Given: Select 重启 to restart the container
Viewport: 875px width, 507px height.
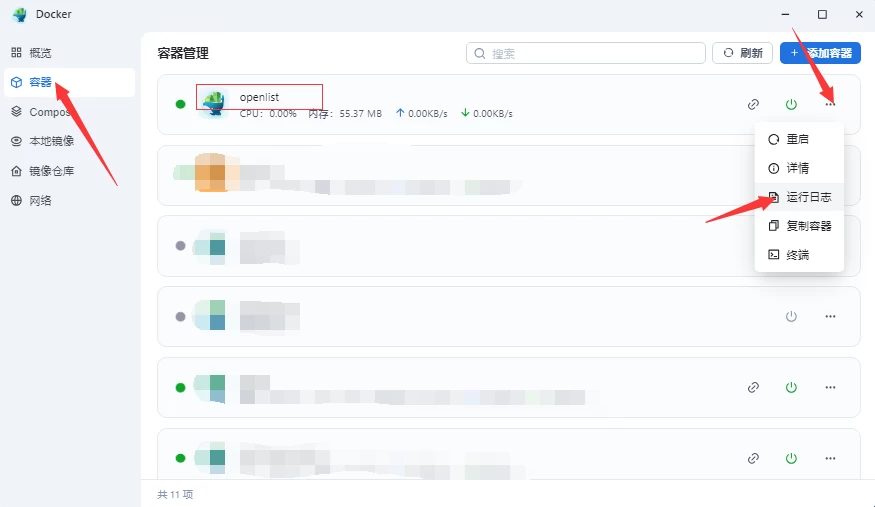Looking at the screenshot, I should (799, 139).
